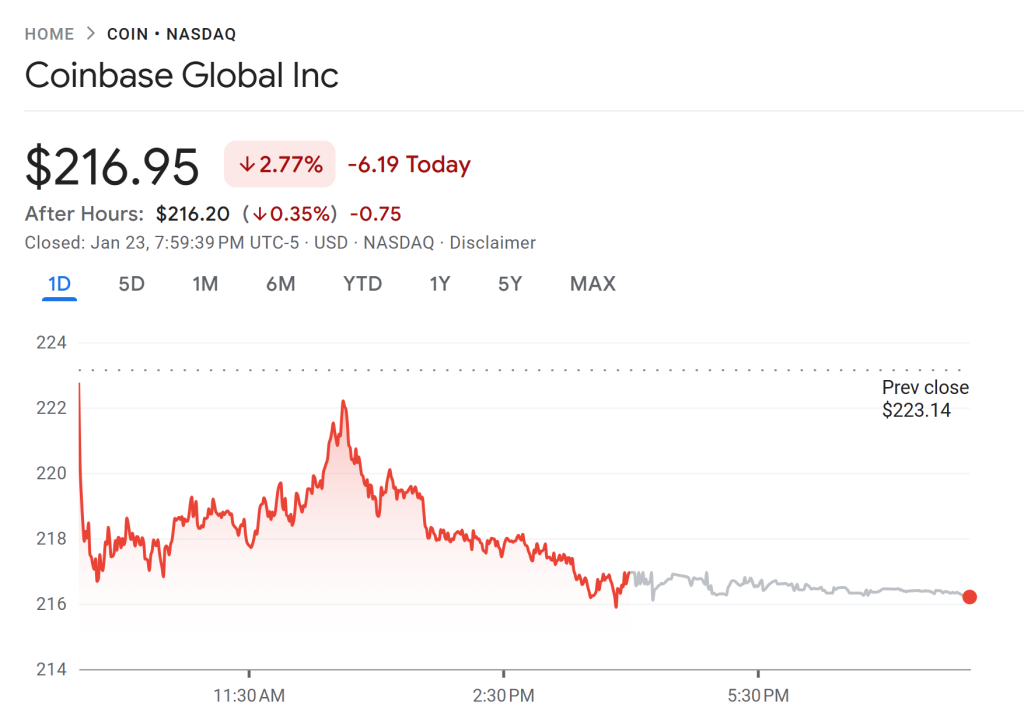Open the Disclaimer link
Screen dimensions: 1024x725
pyautogui.click(x=494, y=242)
